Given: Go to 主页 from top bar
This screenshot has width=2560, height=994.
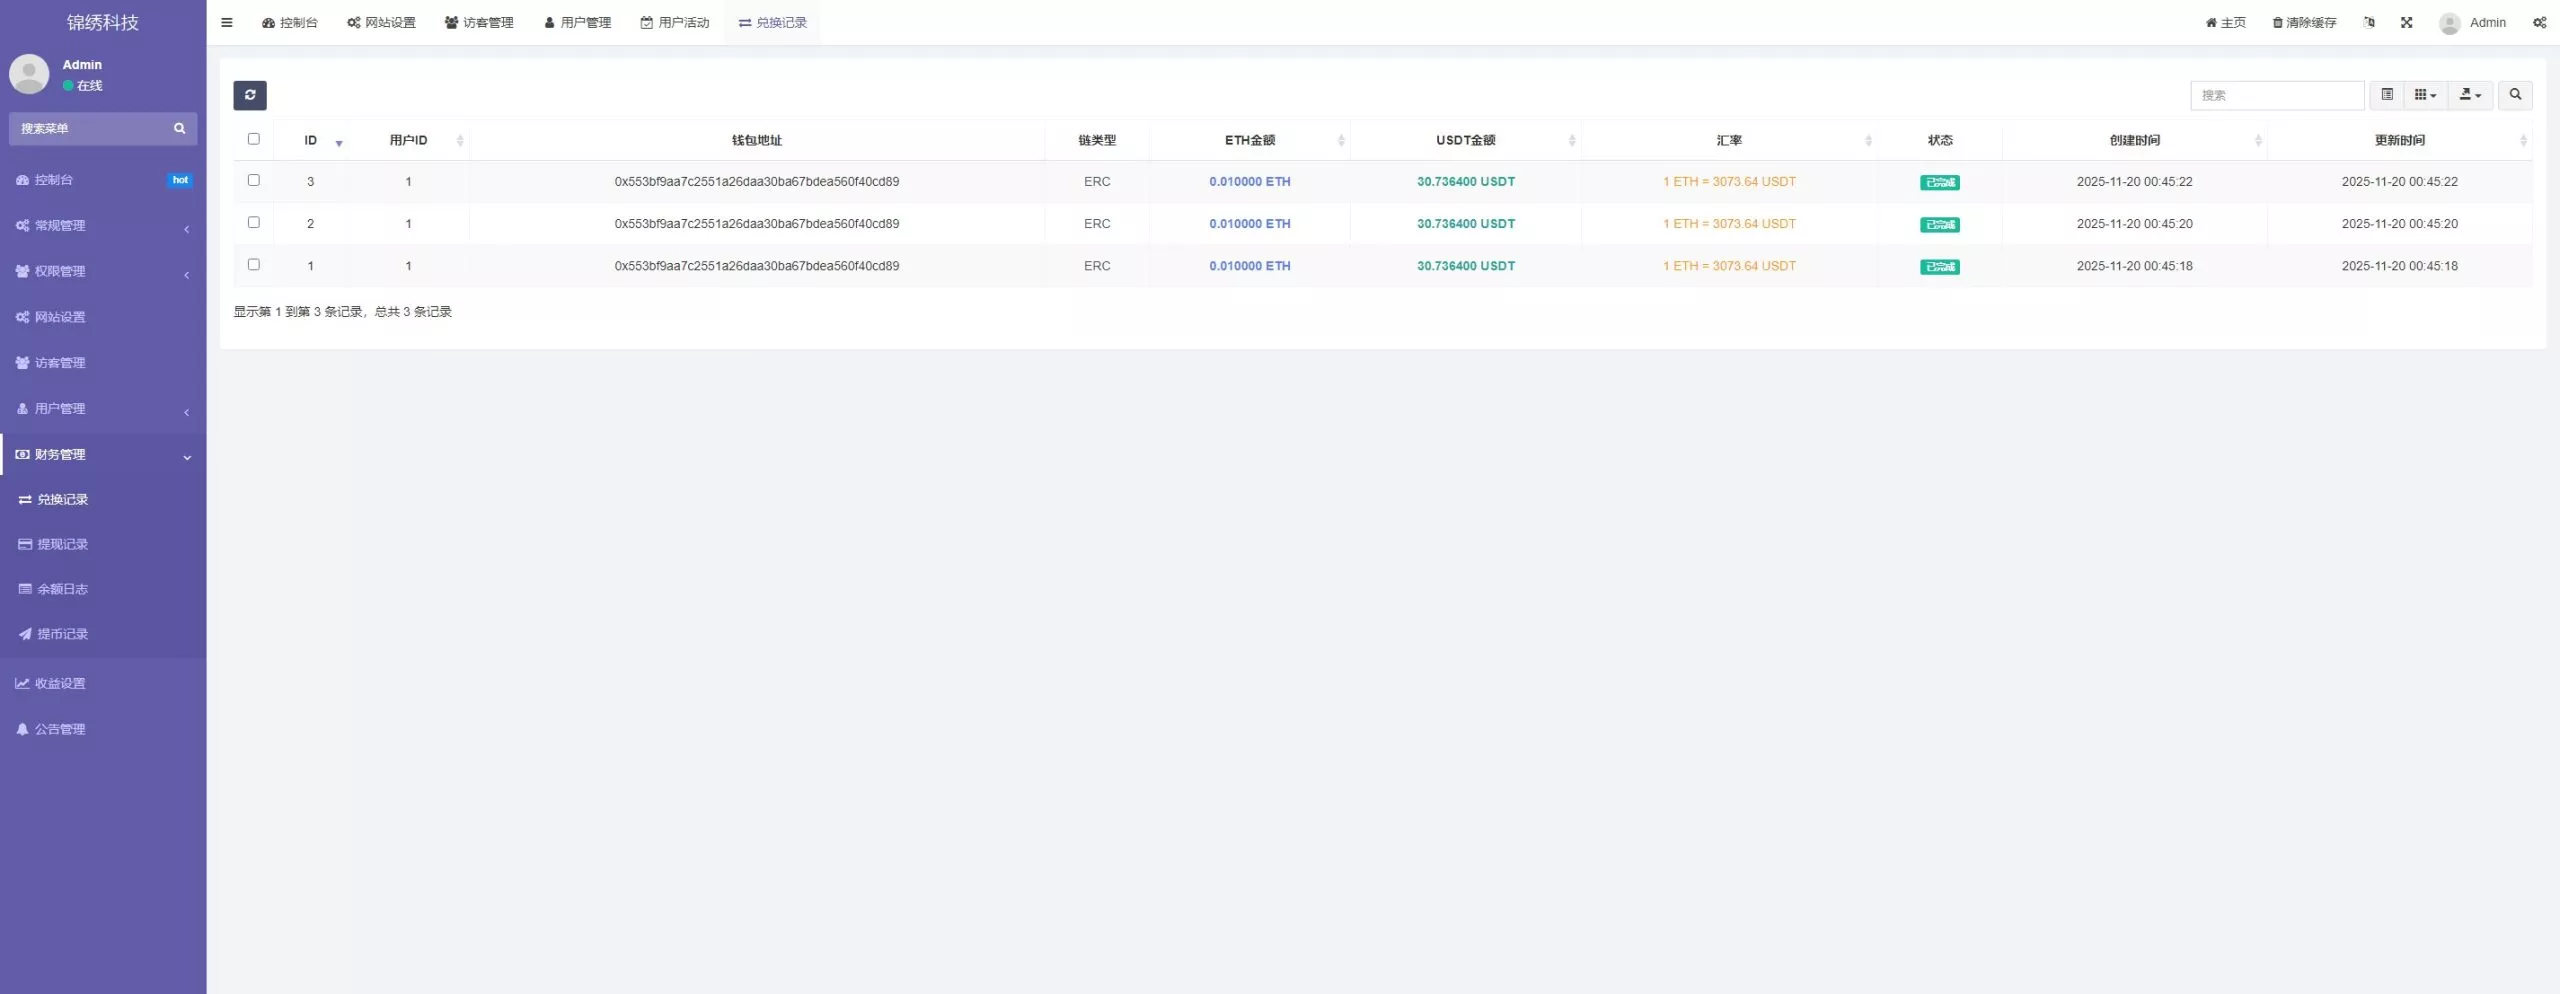Looking at the screenshot, I should tap(2225, 22).
